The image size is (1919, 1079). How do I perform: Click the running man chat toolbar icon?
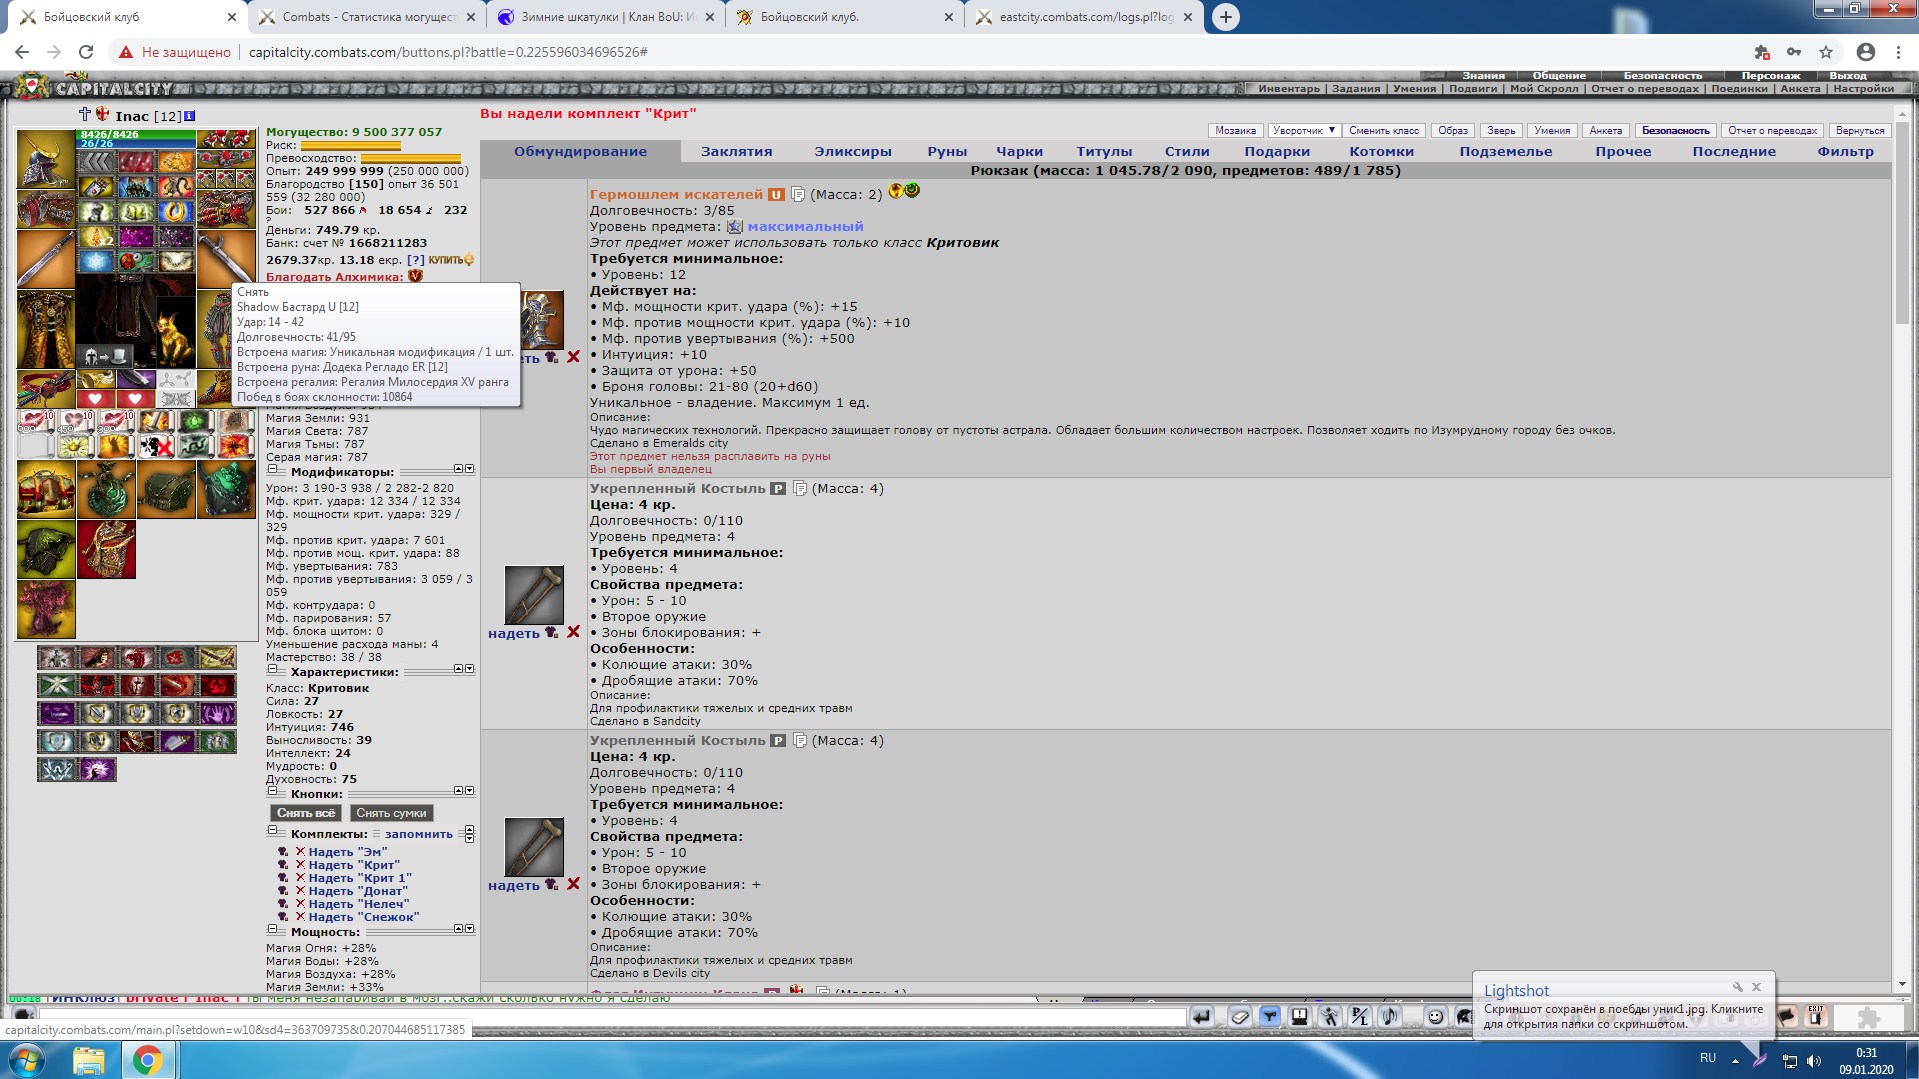[x=1330, y=1017]
